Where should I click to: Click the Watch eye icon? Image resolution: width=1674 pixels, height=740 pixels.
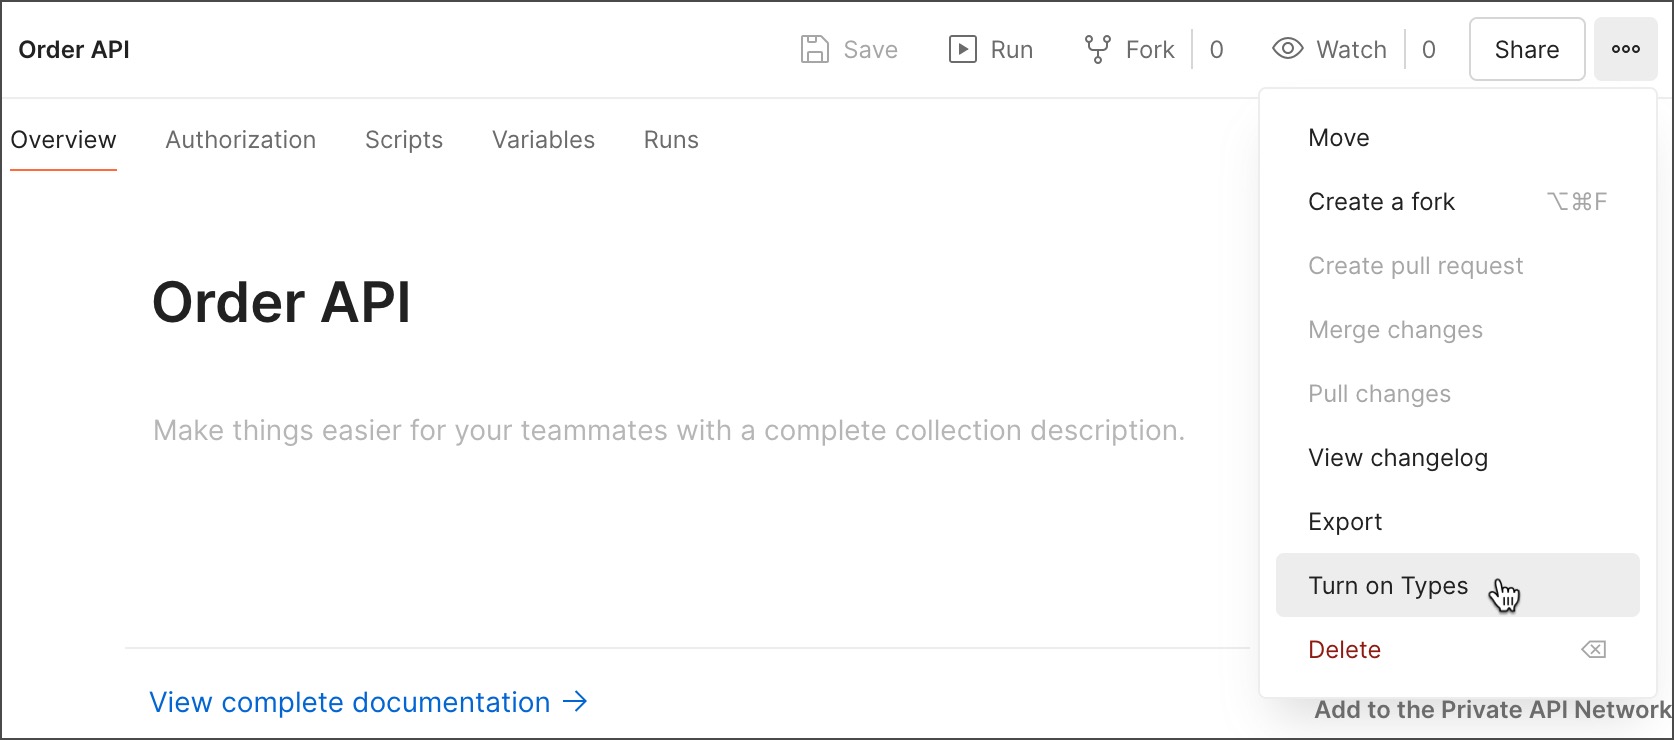tap(1287, 49)
